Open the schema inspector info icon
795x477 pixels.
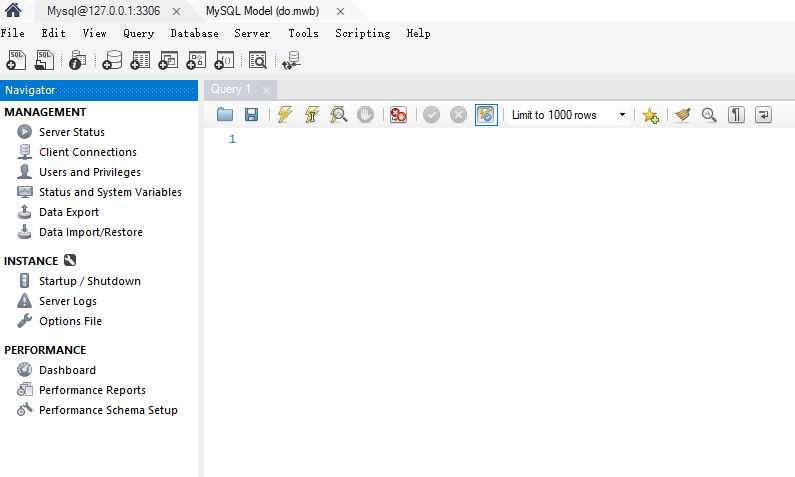(78, 60)
